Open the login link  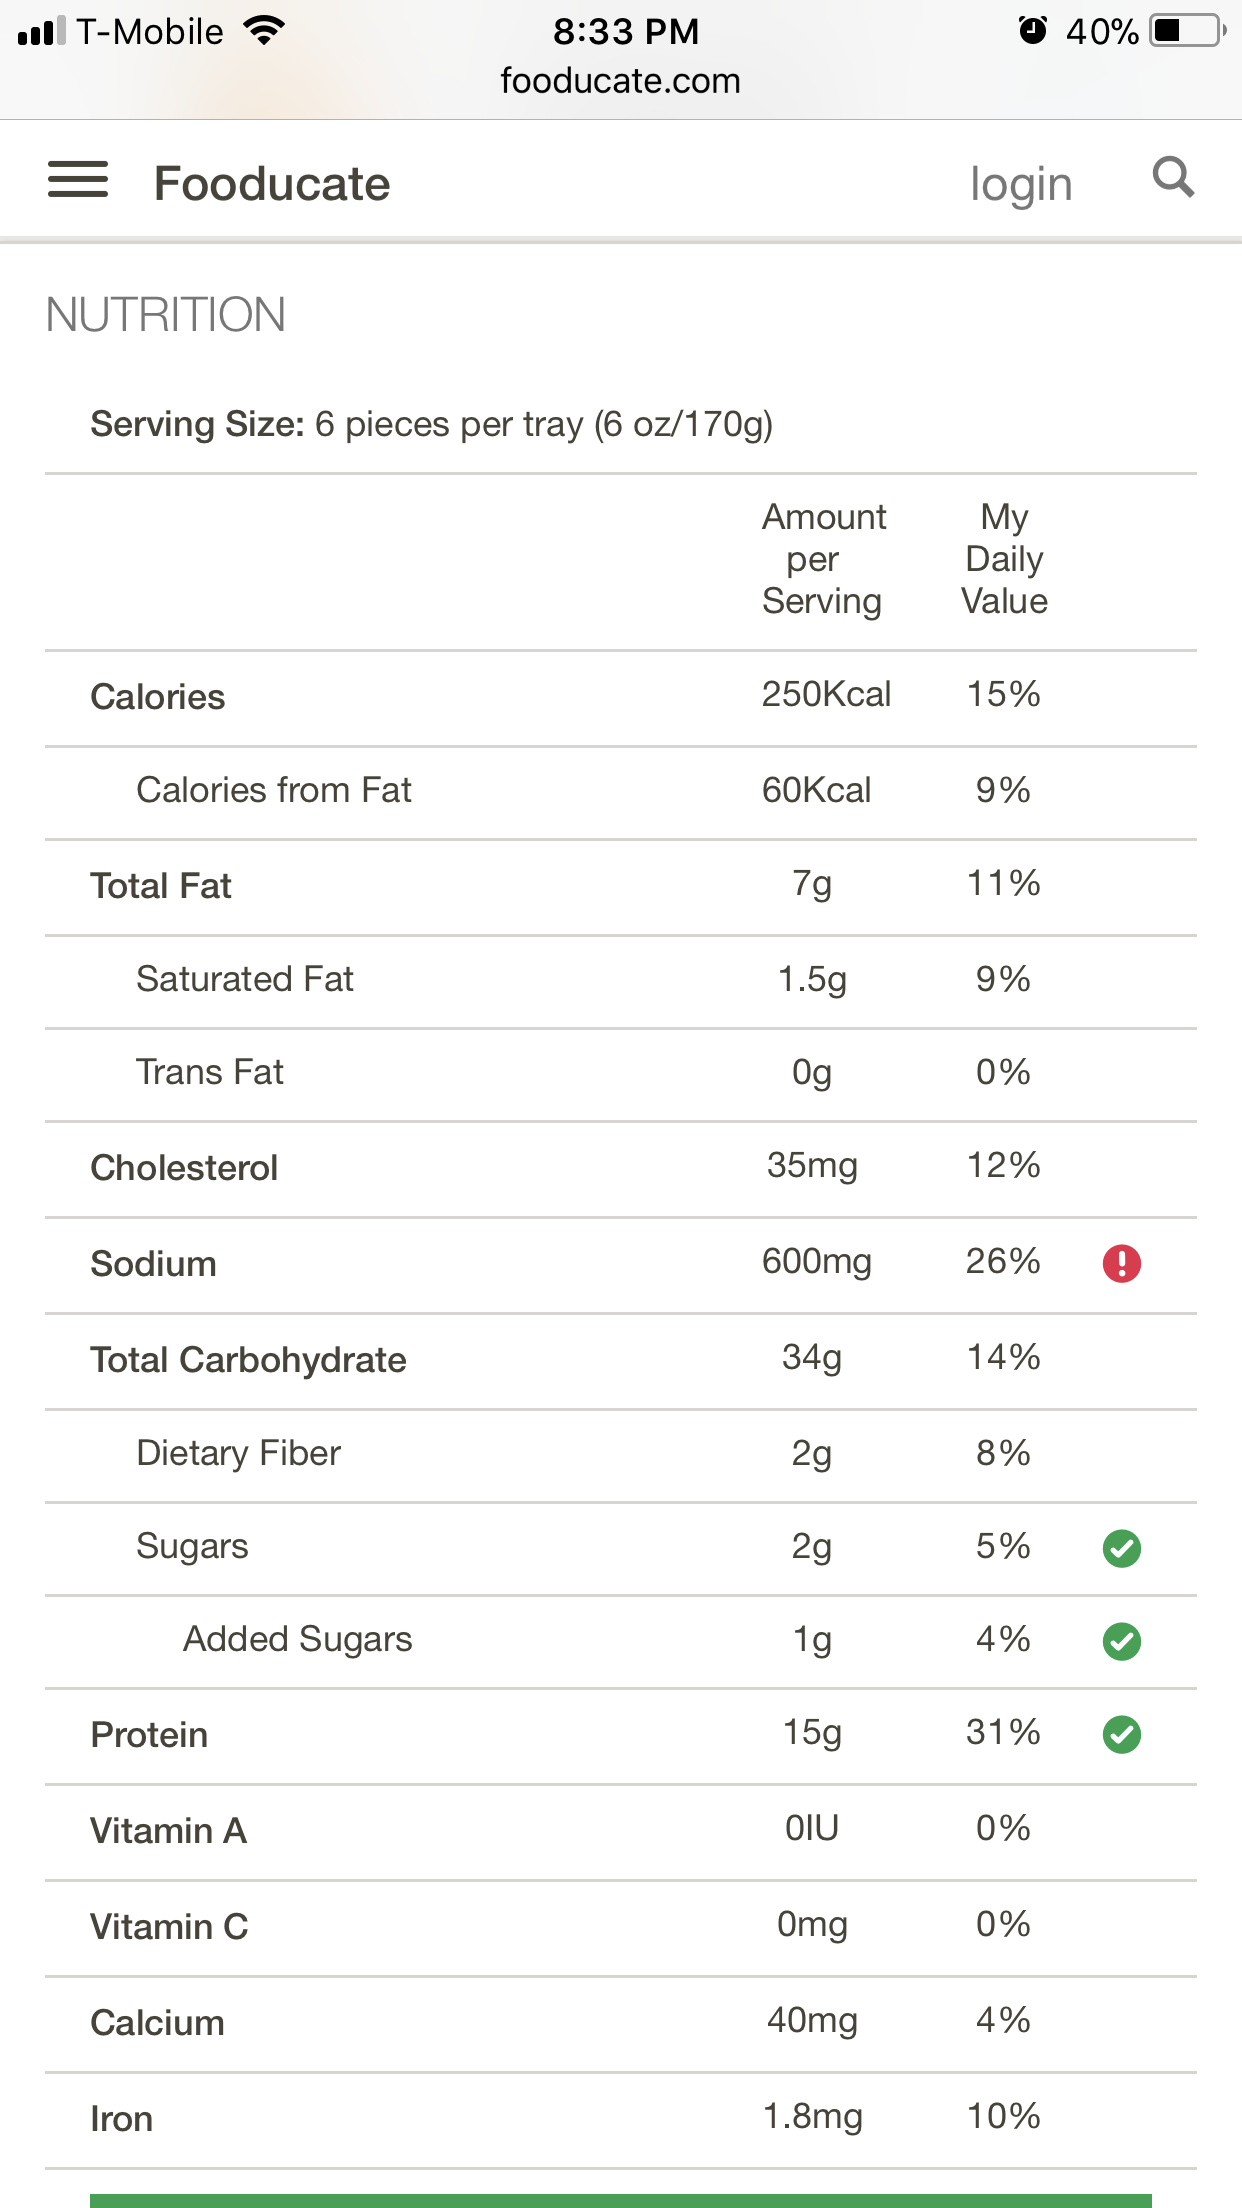1021,184
